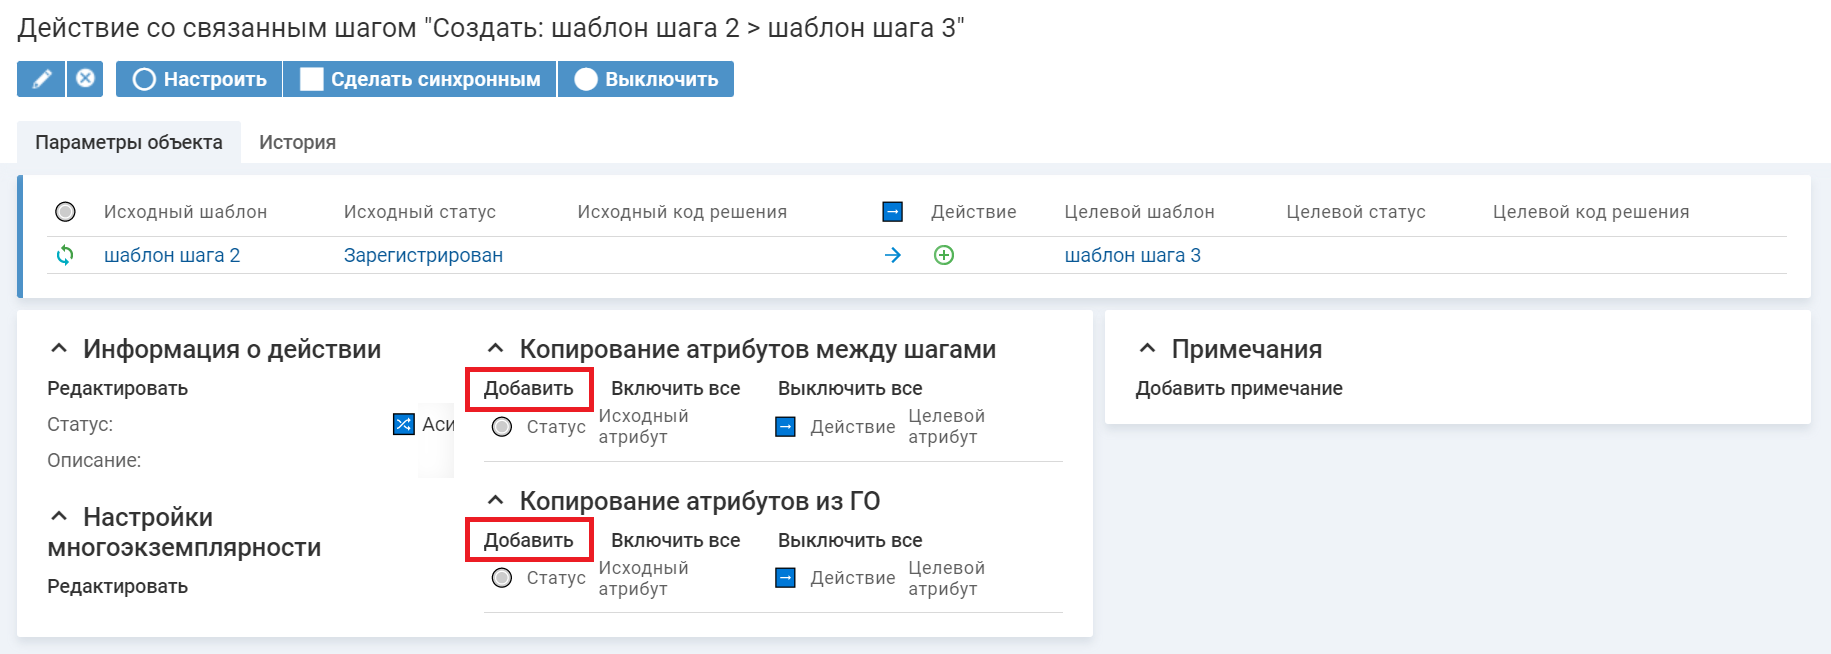The width and height of the screenshot is (1831, 654).
Task: Click the green refresh icon in table row
Action: point(65,255)
